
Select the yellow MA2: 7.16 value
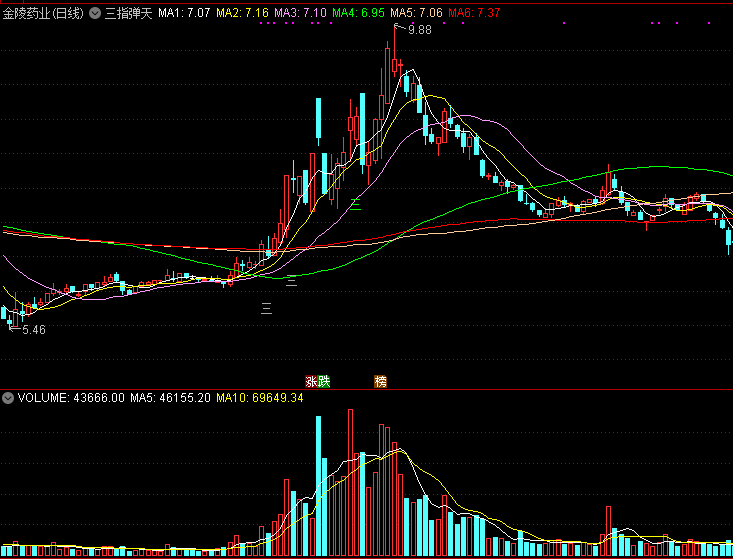[x=242, y=13]
